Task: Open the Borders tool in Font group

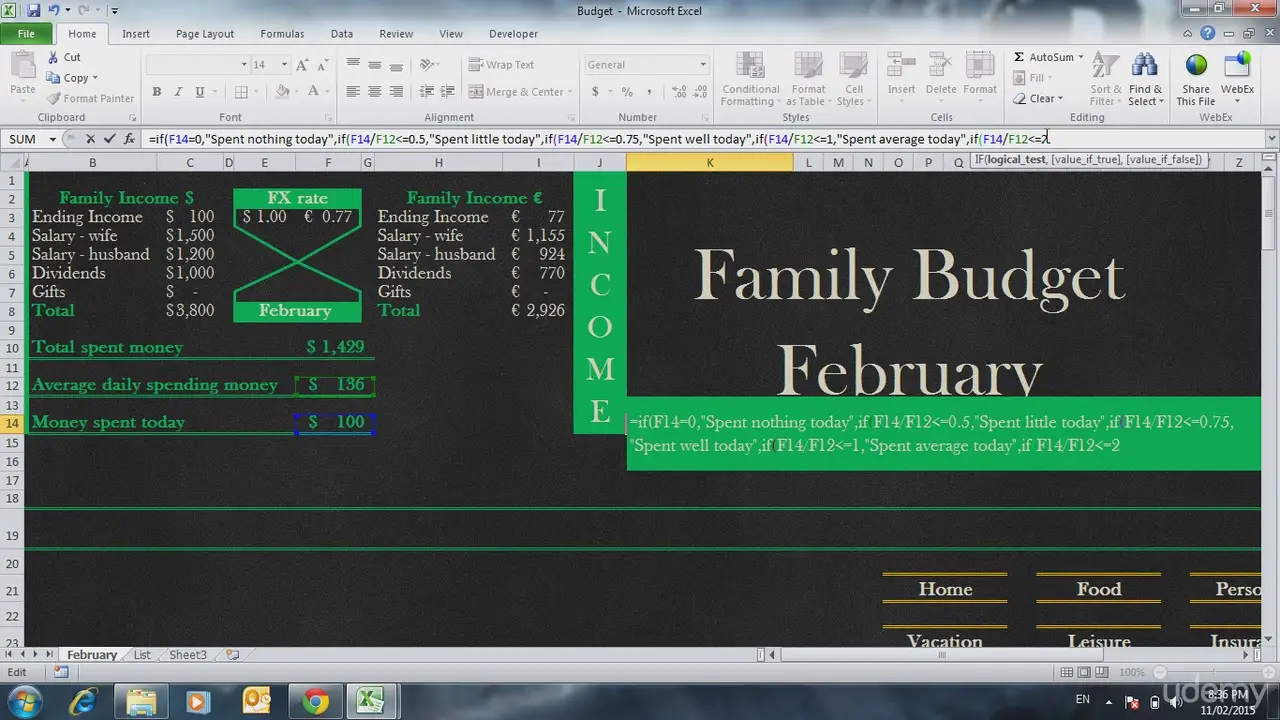Action: (x=240, y=92)
